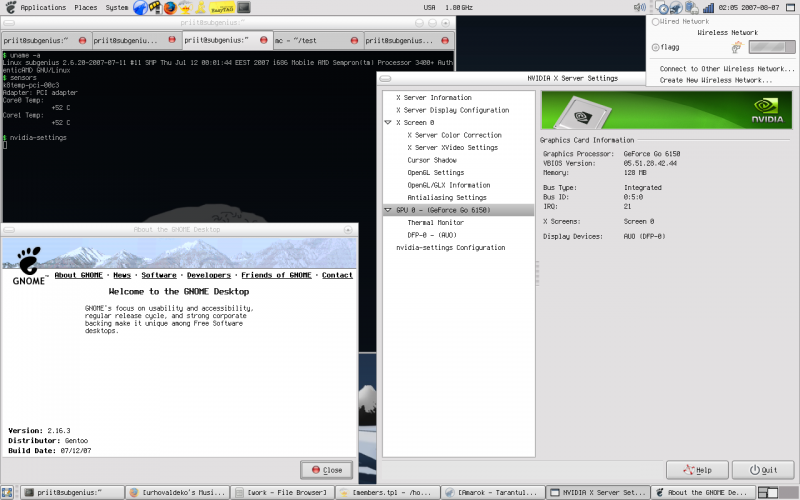
Task: Select X Server Display Configuration item
Action: (x=453, y=110)
